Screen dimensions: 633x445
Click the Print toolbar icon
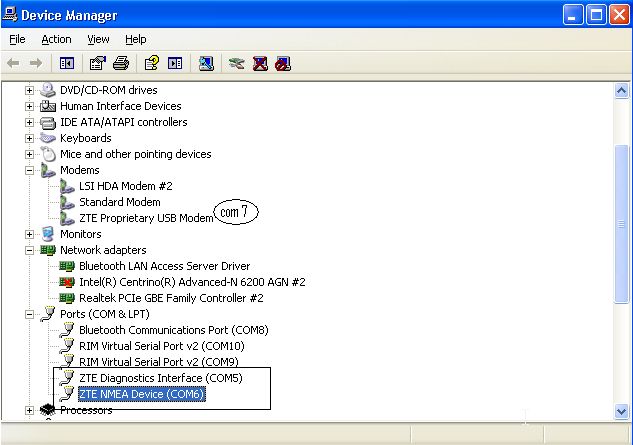click(120, 64)
